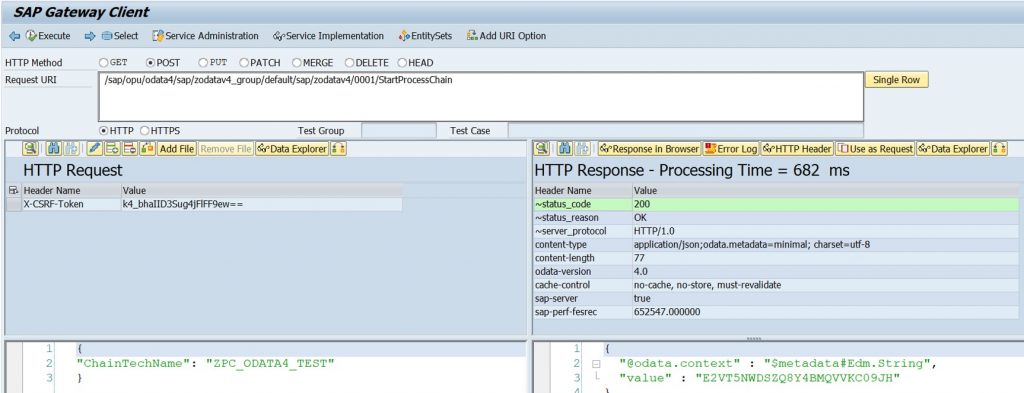This screenshot has width=1024, height=393.
Task: Click the Request URI text box
Action: click(x=481, y=97)
